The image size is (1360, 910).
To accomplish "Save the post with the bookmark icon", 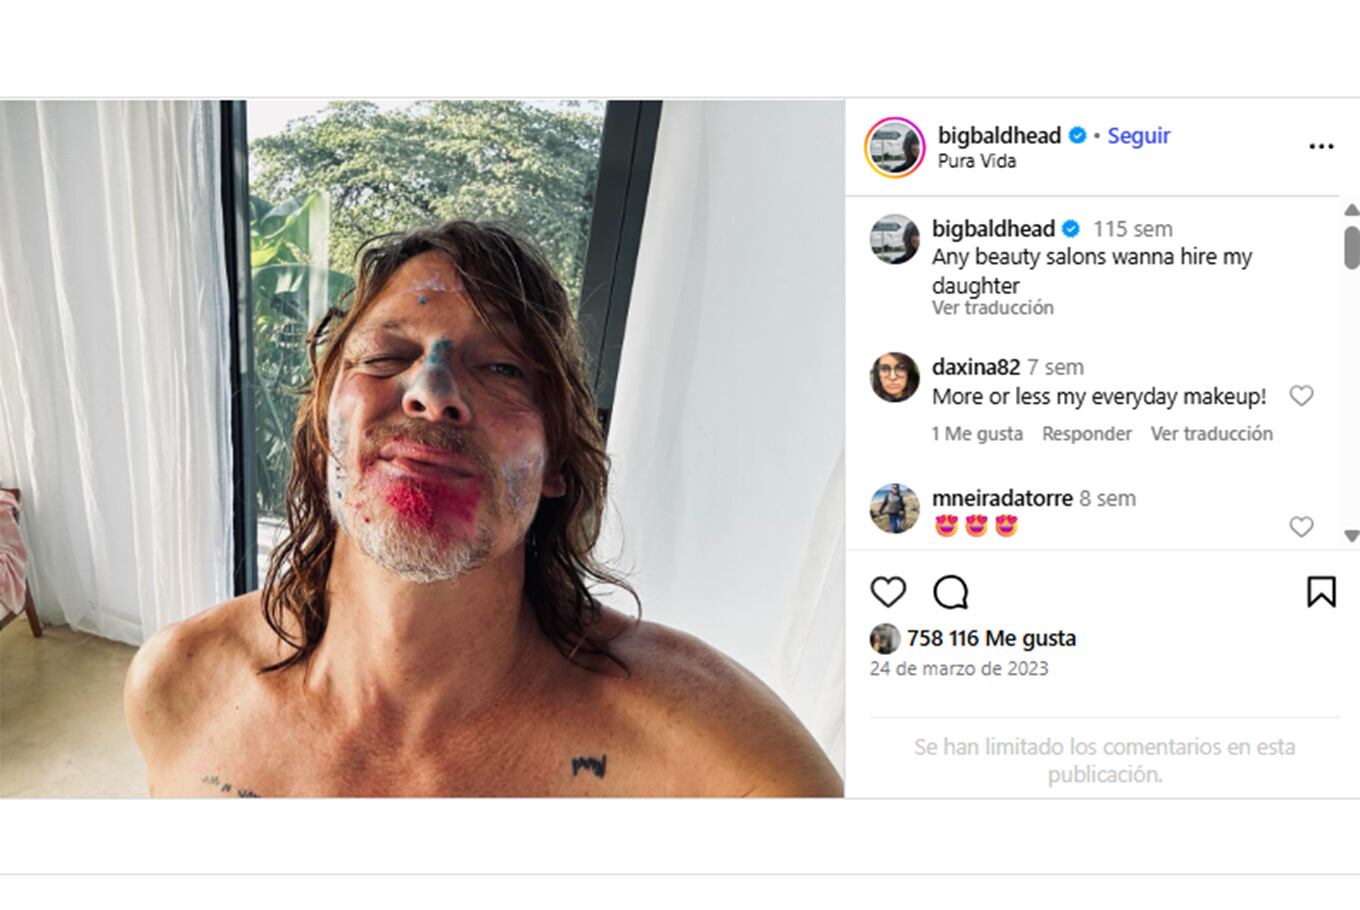I will (x=1322, y=592).
